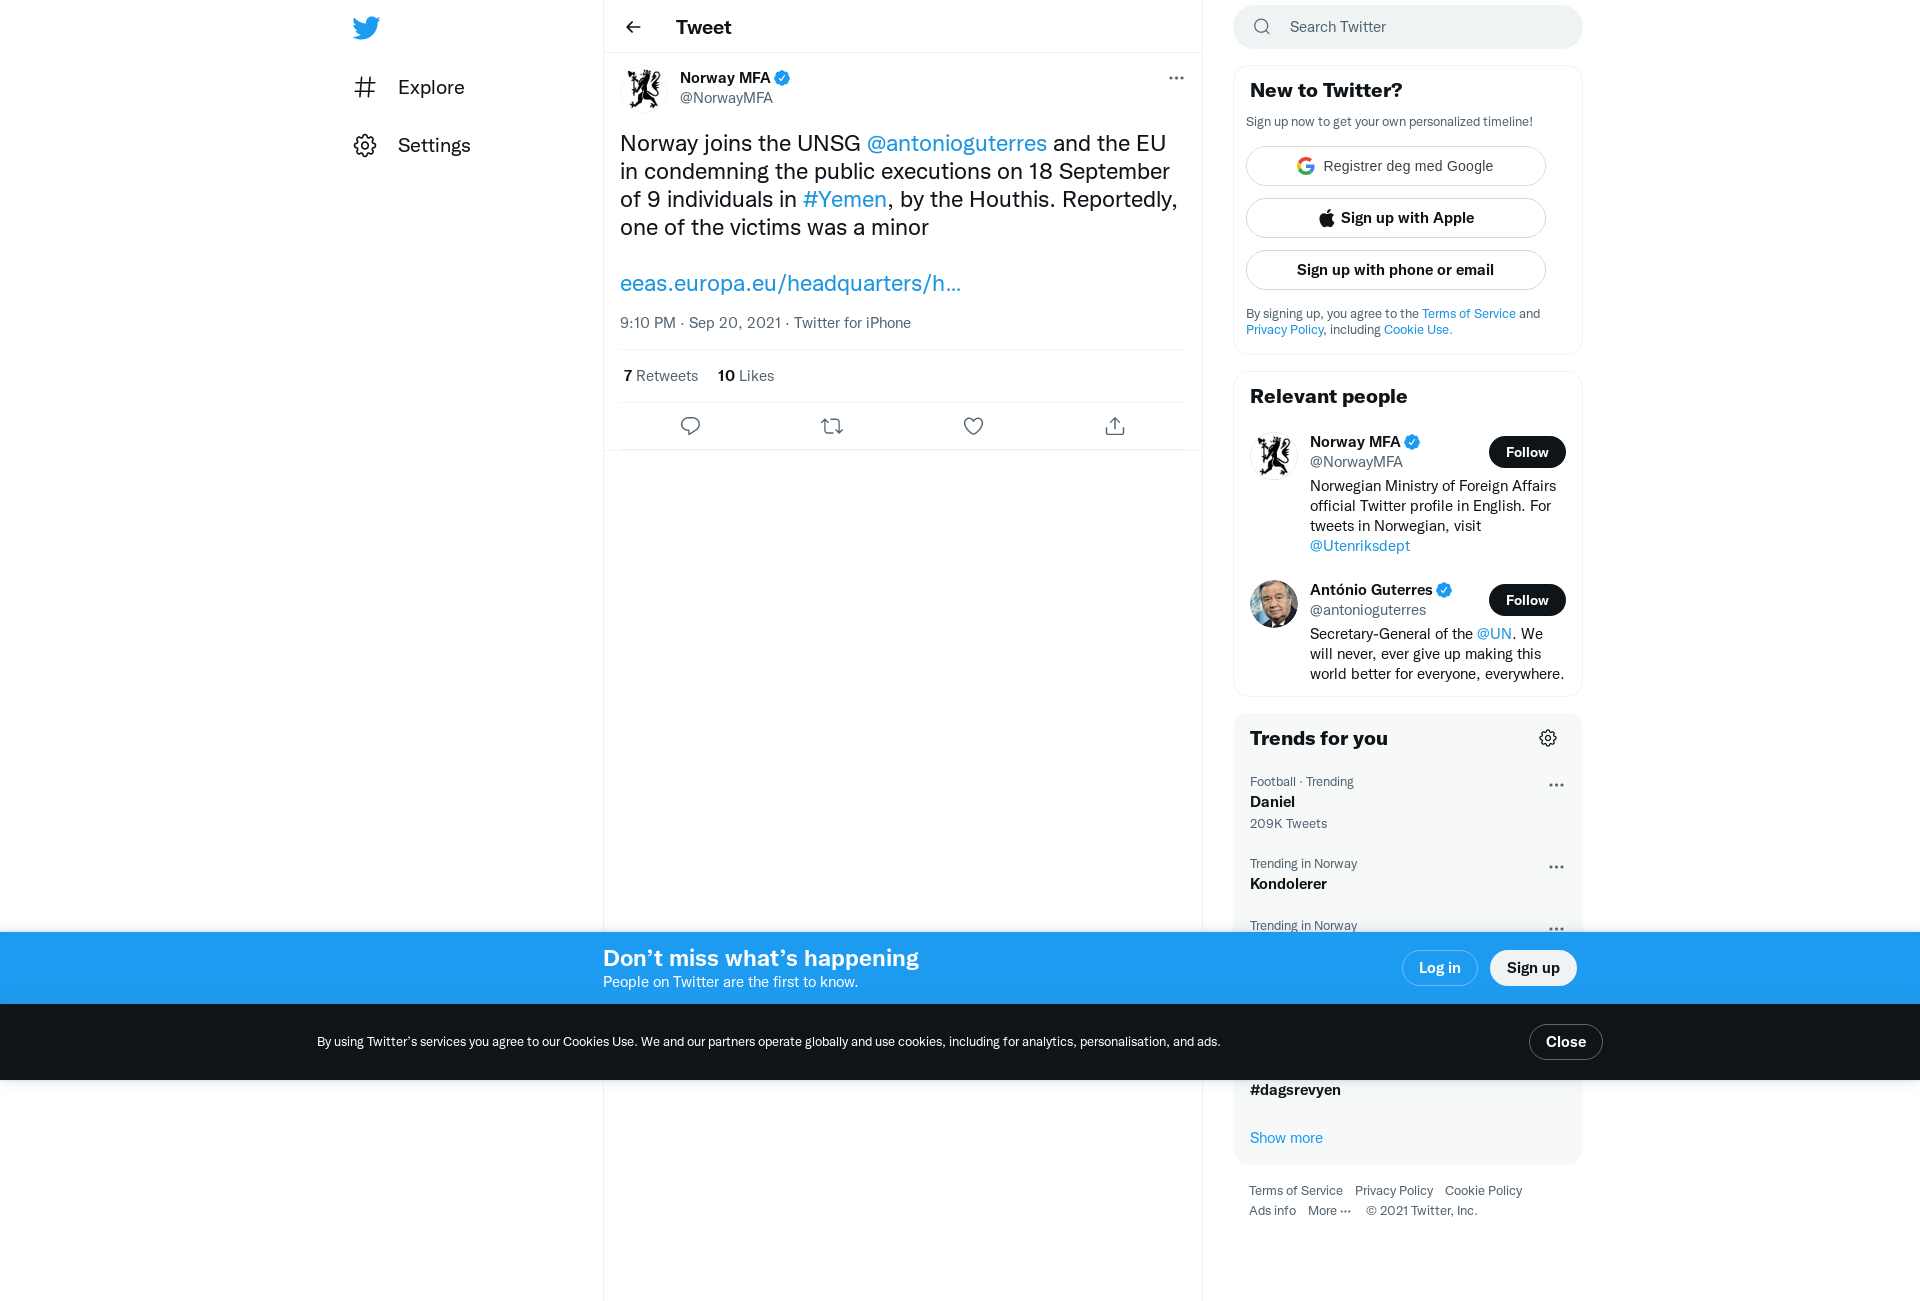Click Sign up with Apple

click(1395, 218)
